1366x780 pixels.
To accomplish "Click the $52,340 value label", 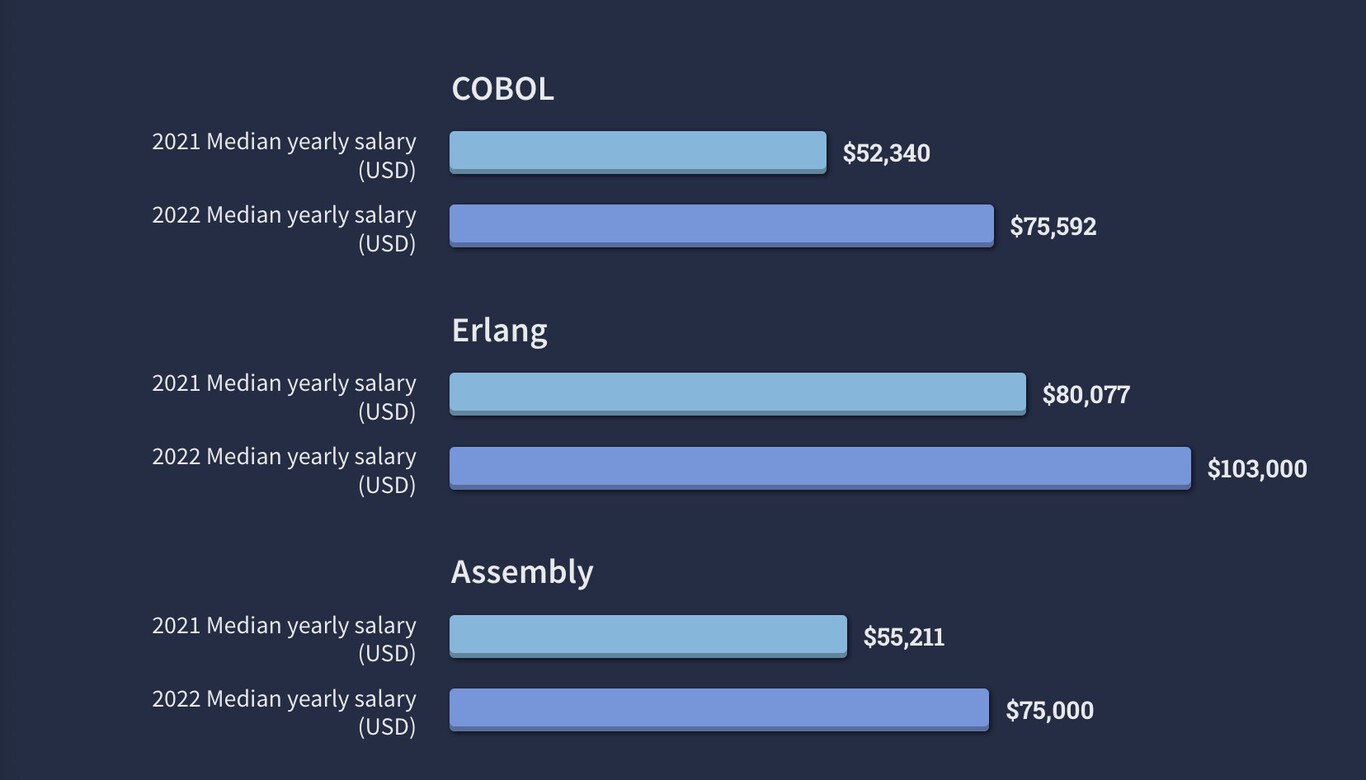I will tap(886, 153).
